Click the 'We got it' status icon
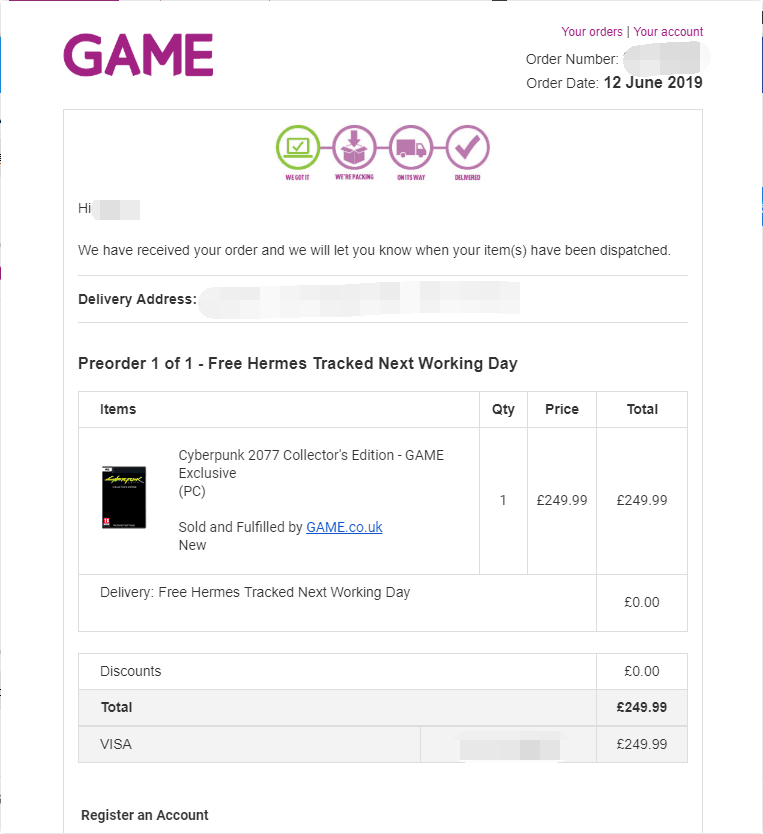The height and width of the screenshot is (834, 763). click(297, 148)
